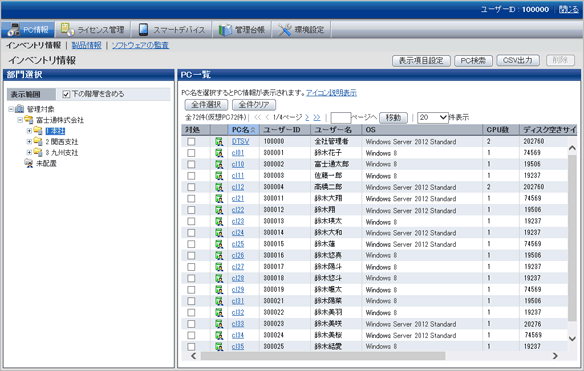Click the PC status icon for cl21

pos(219,199)
